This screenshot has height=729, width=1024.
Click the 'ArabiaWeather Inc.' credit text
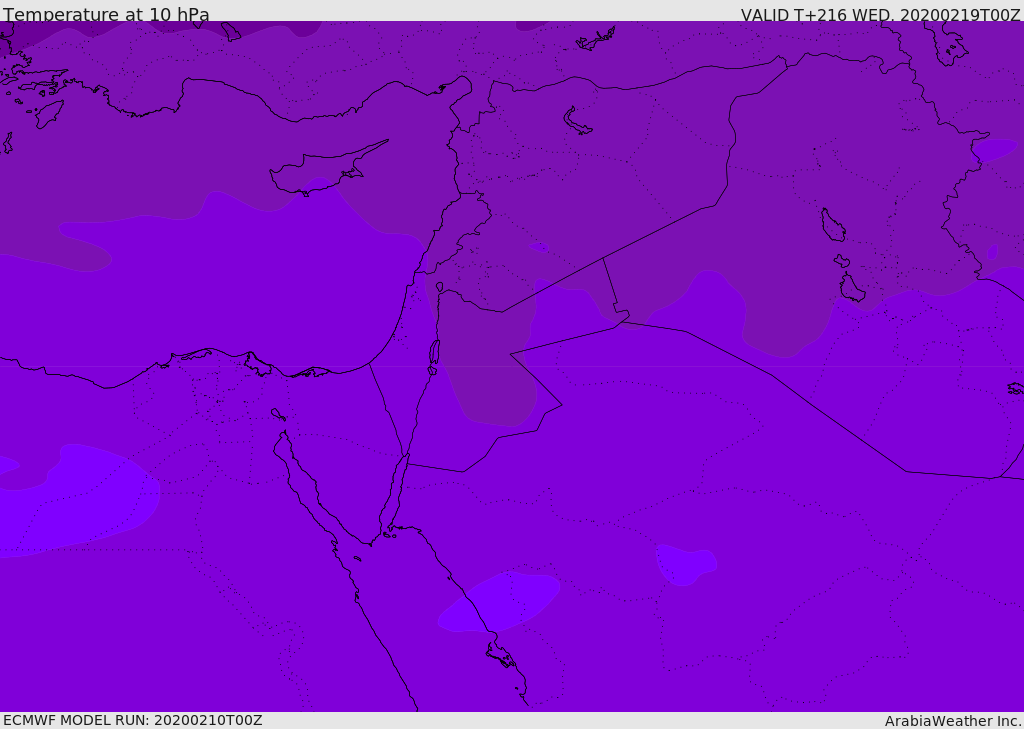(953, 721)
